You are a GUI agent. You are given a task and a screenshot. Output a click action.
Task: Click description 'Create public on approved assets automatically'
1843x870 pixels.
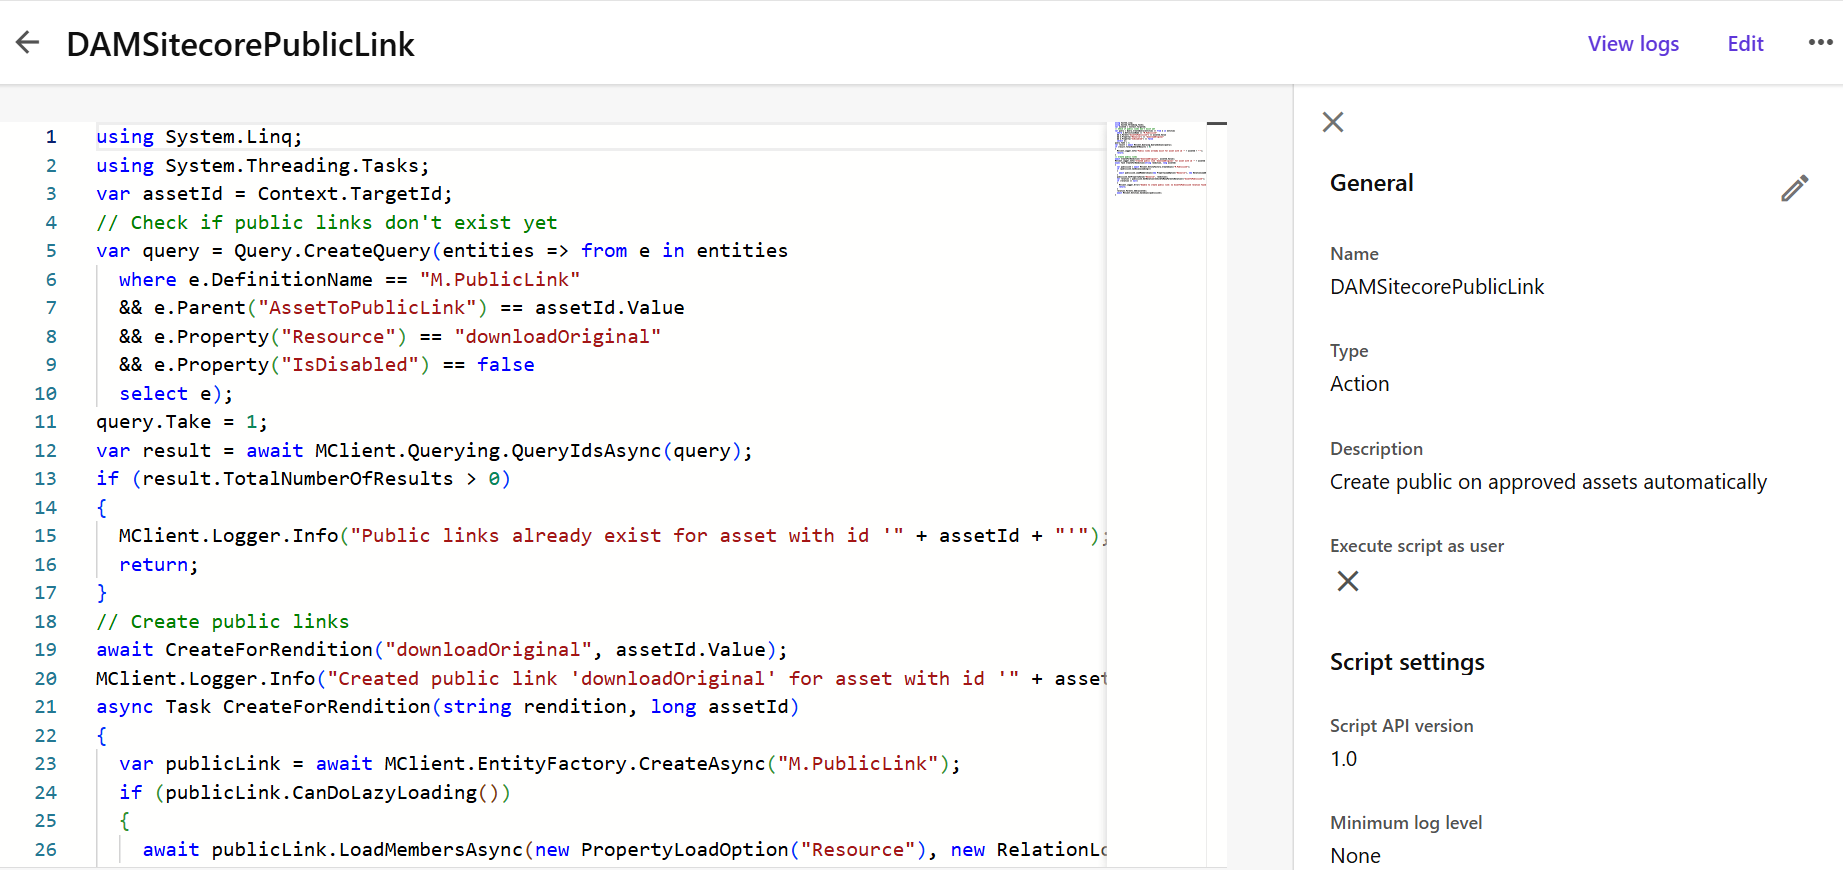[x=1548, y=482]
